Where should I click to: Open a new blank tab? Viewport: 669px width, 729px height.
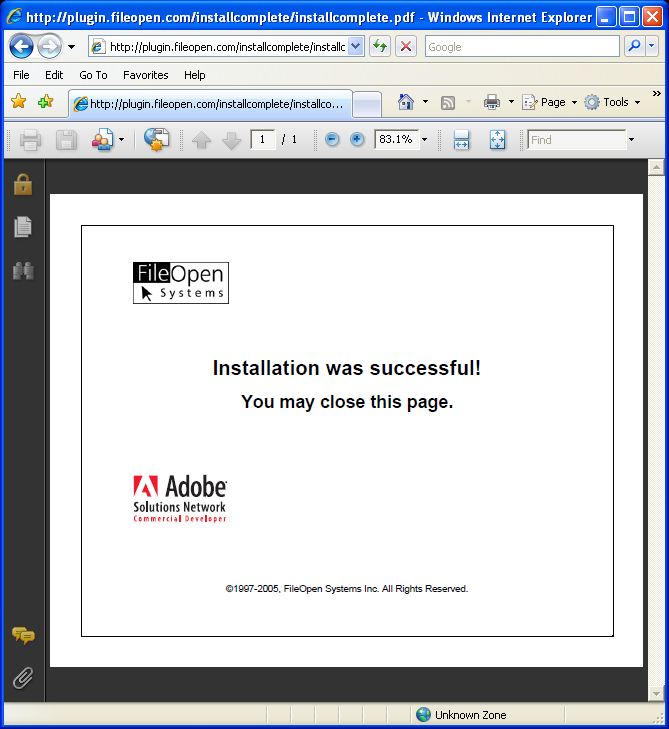point(367,105)
